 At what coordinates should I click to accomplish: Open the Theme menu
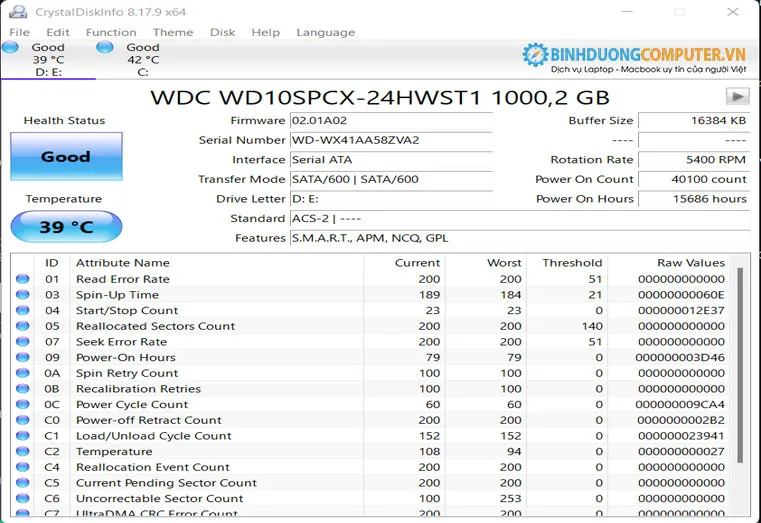click(x=173, y=32)
